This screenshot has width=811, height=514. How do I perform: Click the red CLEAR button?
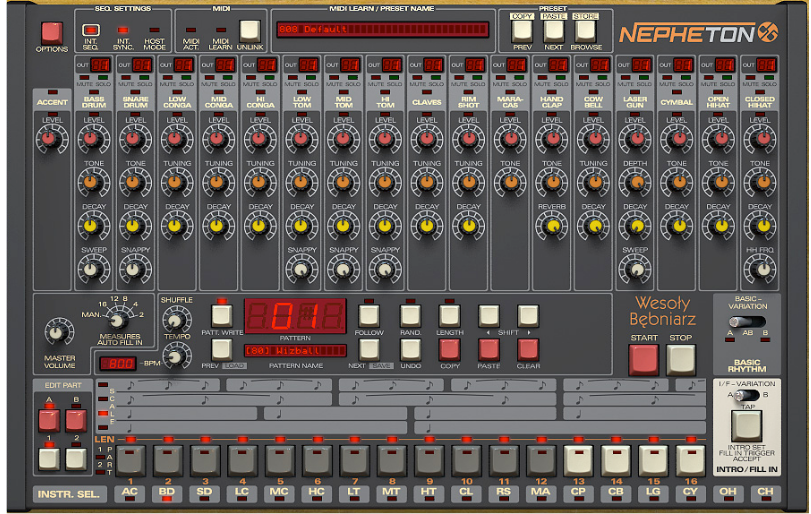(x=528, y=350)
